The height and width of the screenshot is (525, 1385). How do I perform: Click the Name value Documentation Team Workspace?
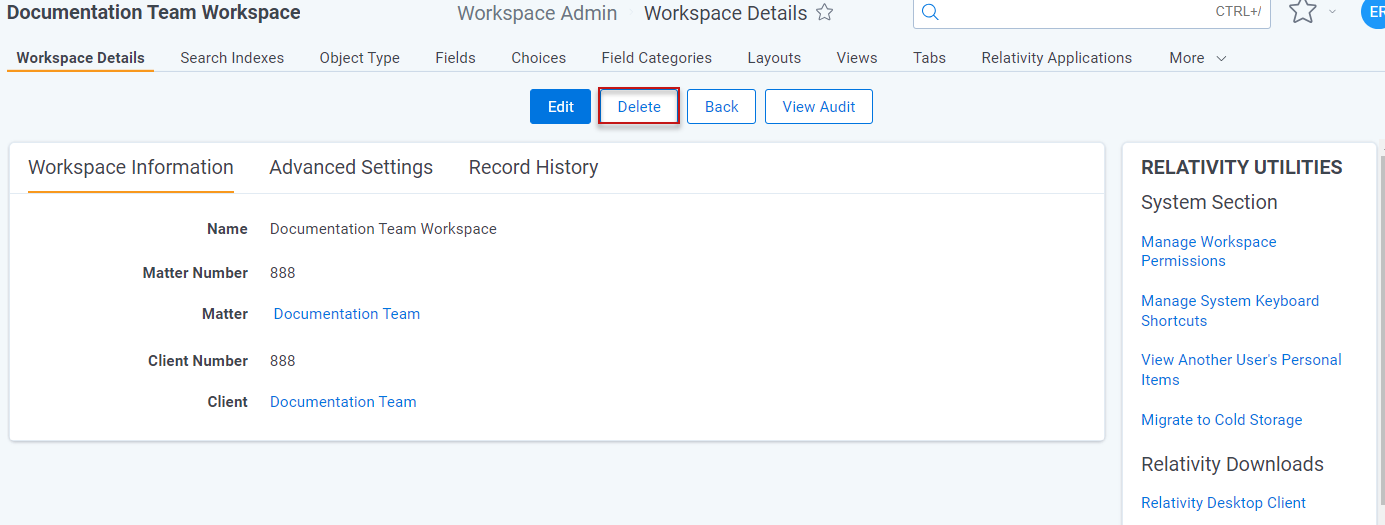pos(383,229)
